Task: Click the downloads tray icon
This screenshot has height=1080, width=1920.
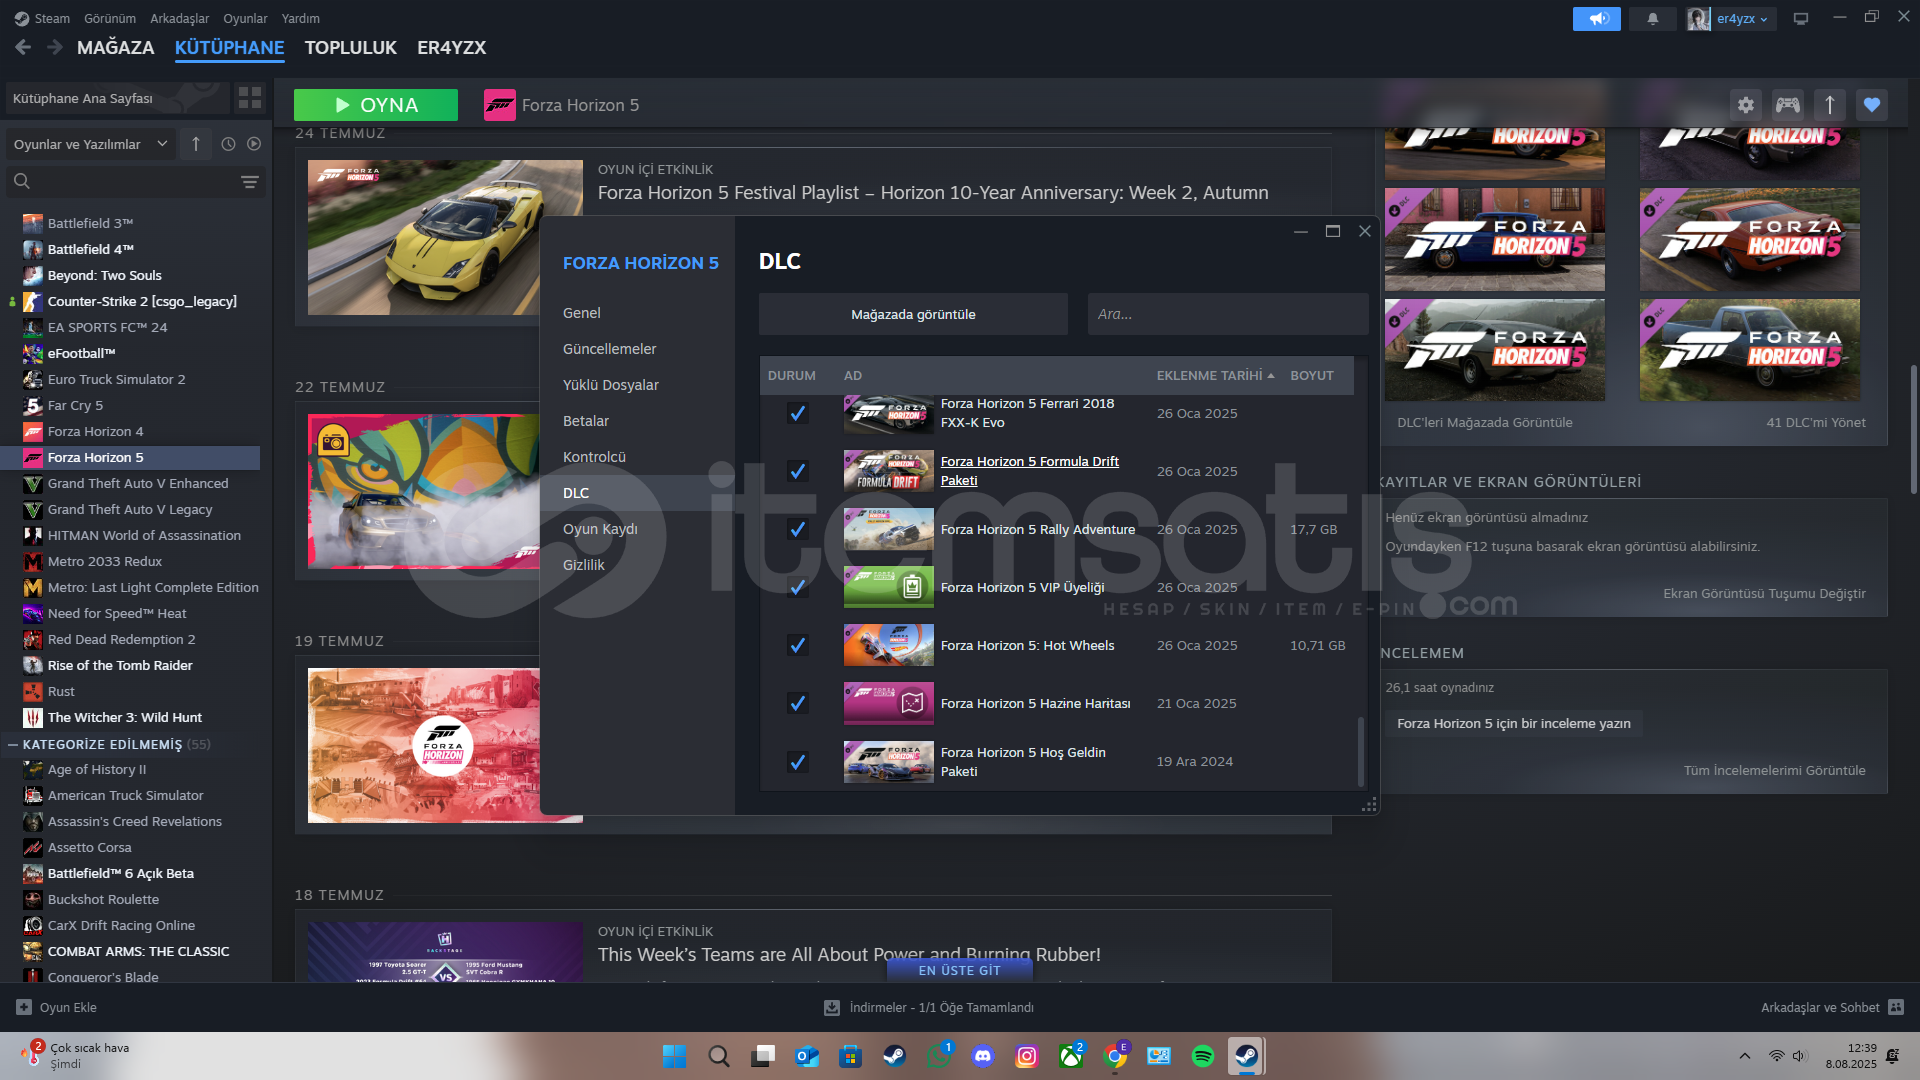Action: [x=831, y=1008]
